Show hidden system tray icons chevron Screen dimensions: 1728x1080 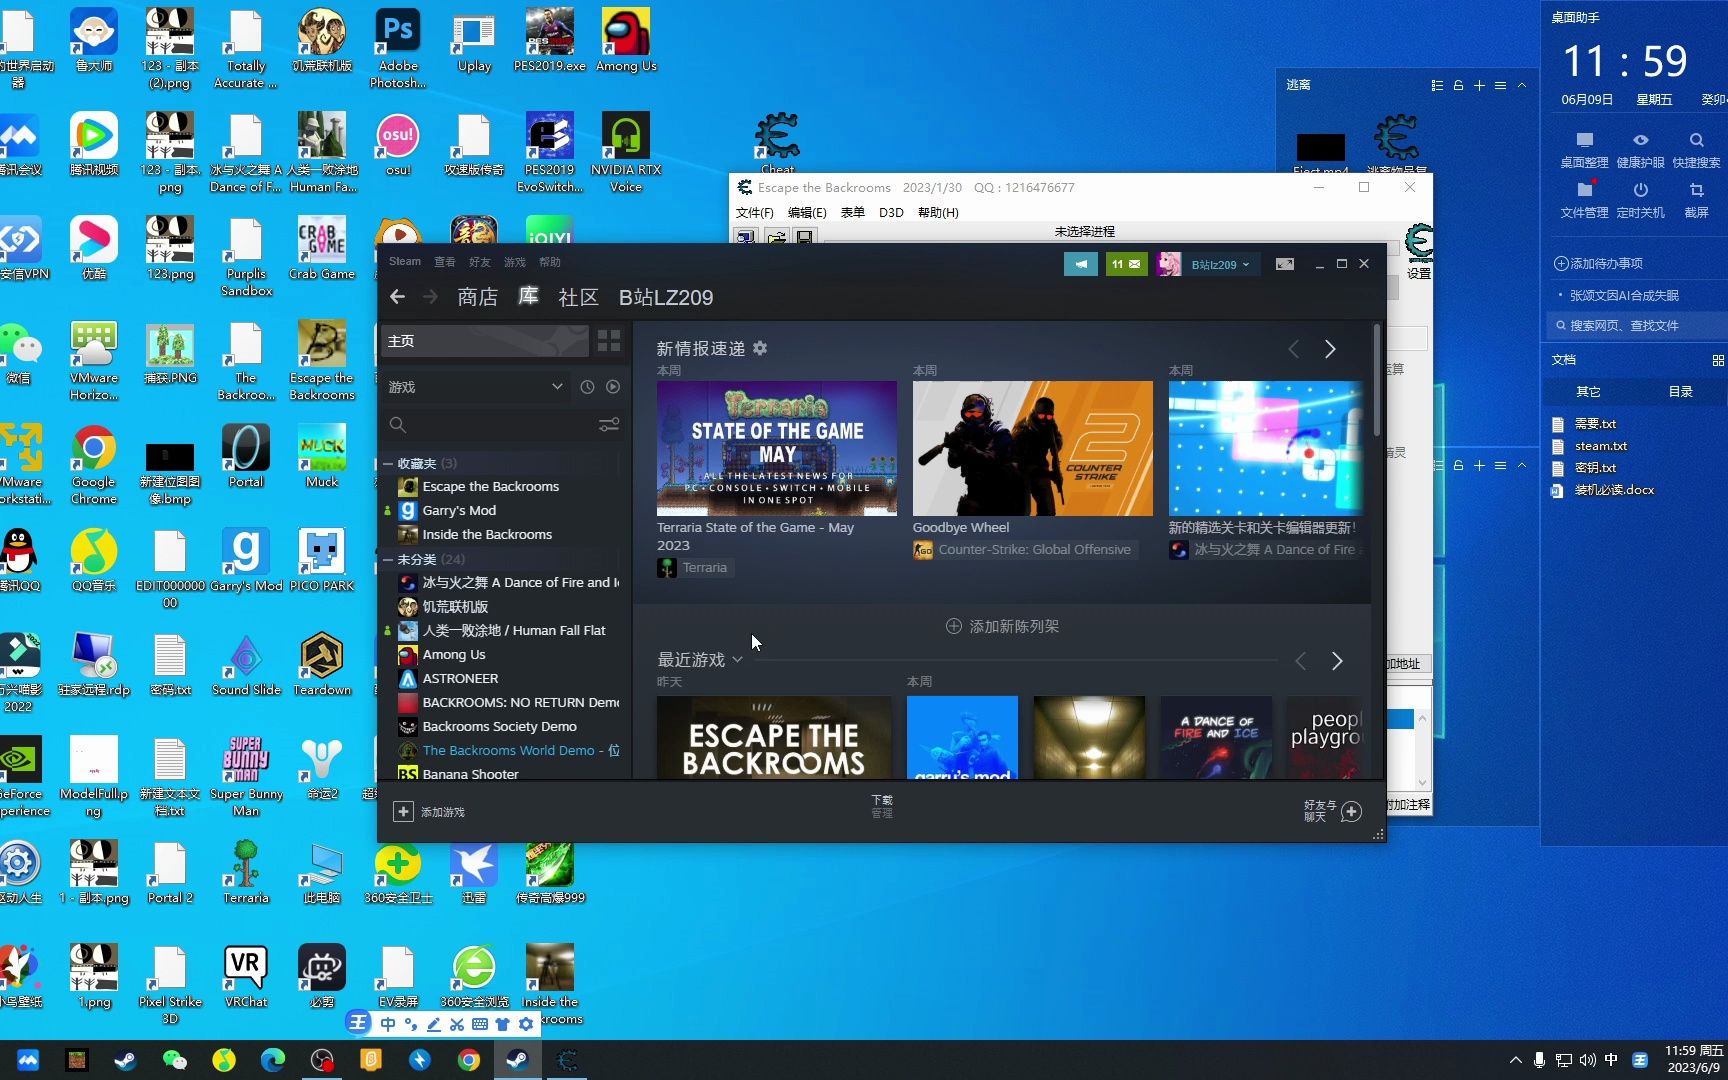[x=1515, y=1060]
